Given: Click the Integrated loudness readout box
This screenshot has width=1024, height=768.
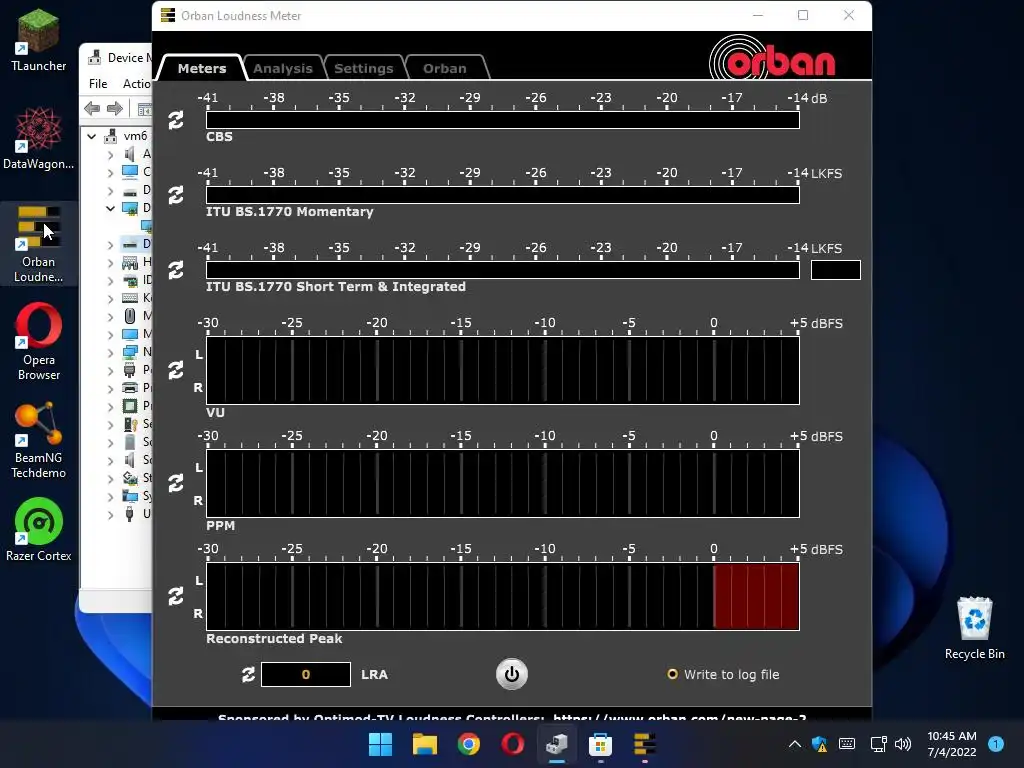Looking at the screenshot, I should [x=835, y=270].
